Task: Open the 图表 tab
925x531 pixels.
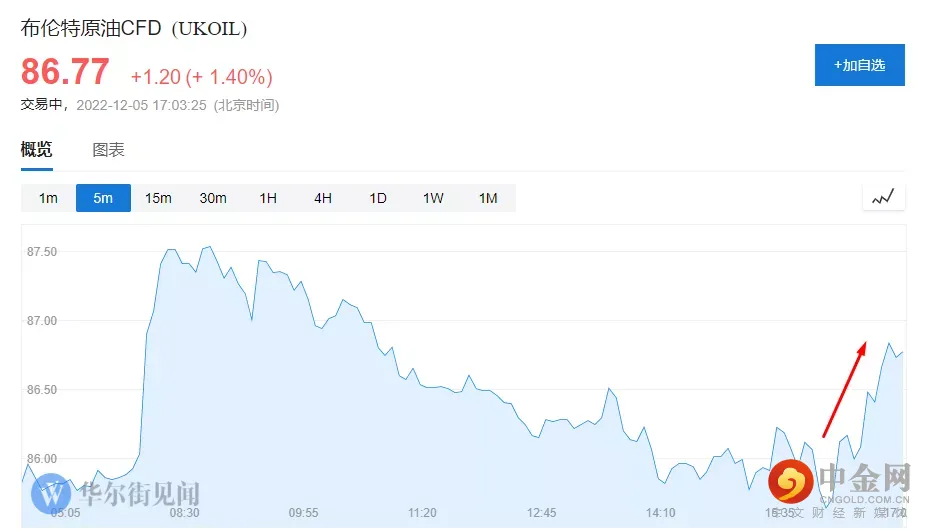Action: point(108,150)
